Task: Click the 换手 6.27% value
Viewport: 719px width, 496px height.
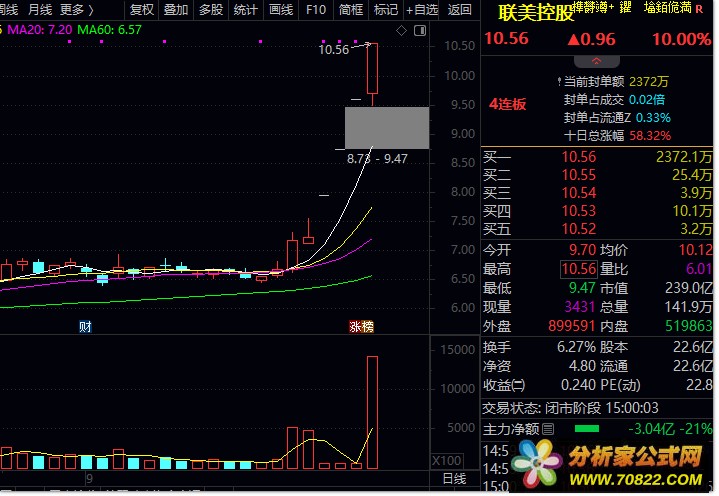Action: pyautogui.click(x=576, y=347)
